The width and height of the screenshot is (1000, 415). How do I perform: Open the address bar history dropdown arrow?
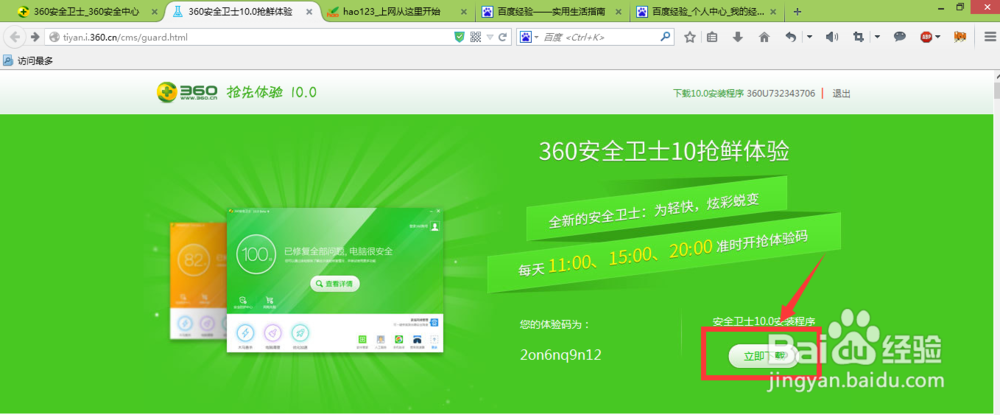point(490,38)
